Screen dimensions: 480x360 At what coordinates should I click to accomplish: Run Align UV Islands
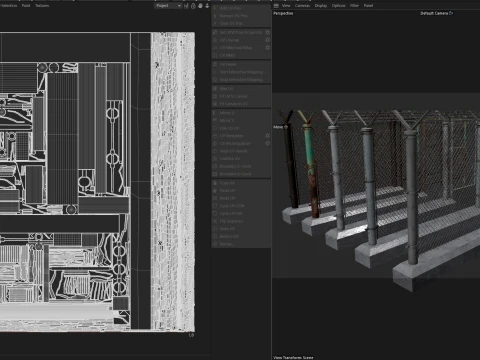[x=241, y=151]
